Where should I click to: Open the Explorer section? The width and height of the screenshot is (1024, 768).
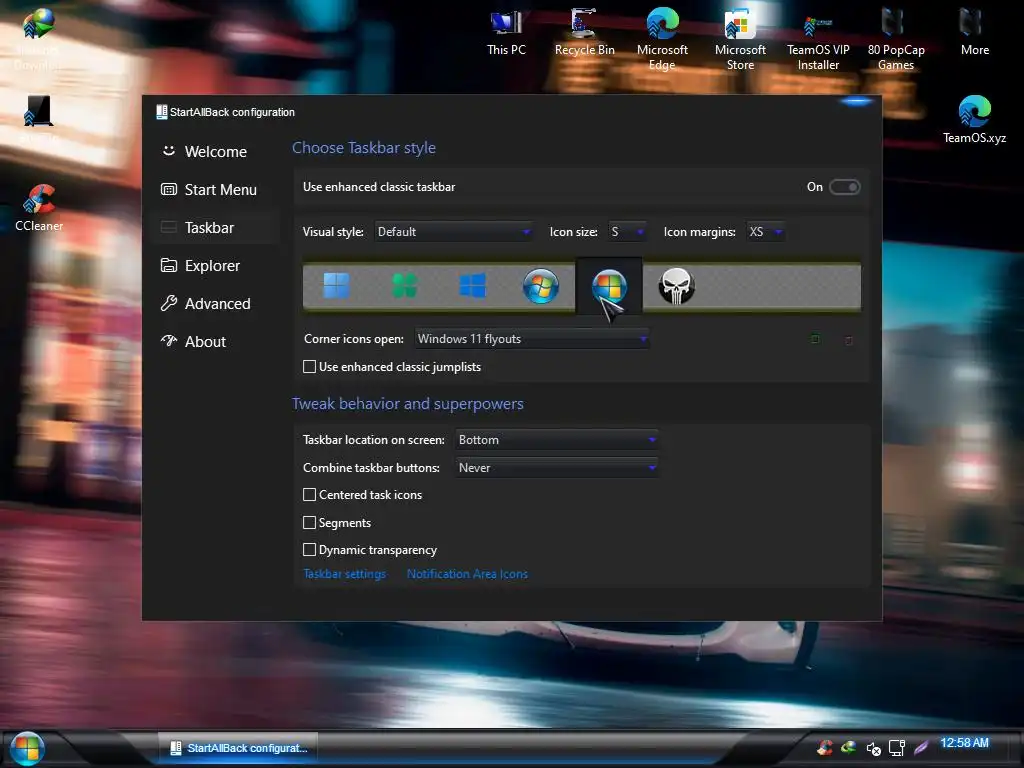pos(216,265)
